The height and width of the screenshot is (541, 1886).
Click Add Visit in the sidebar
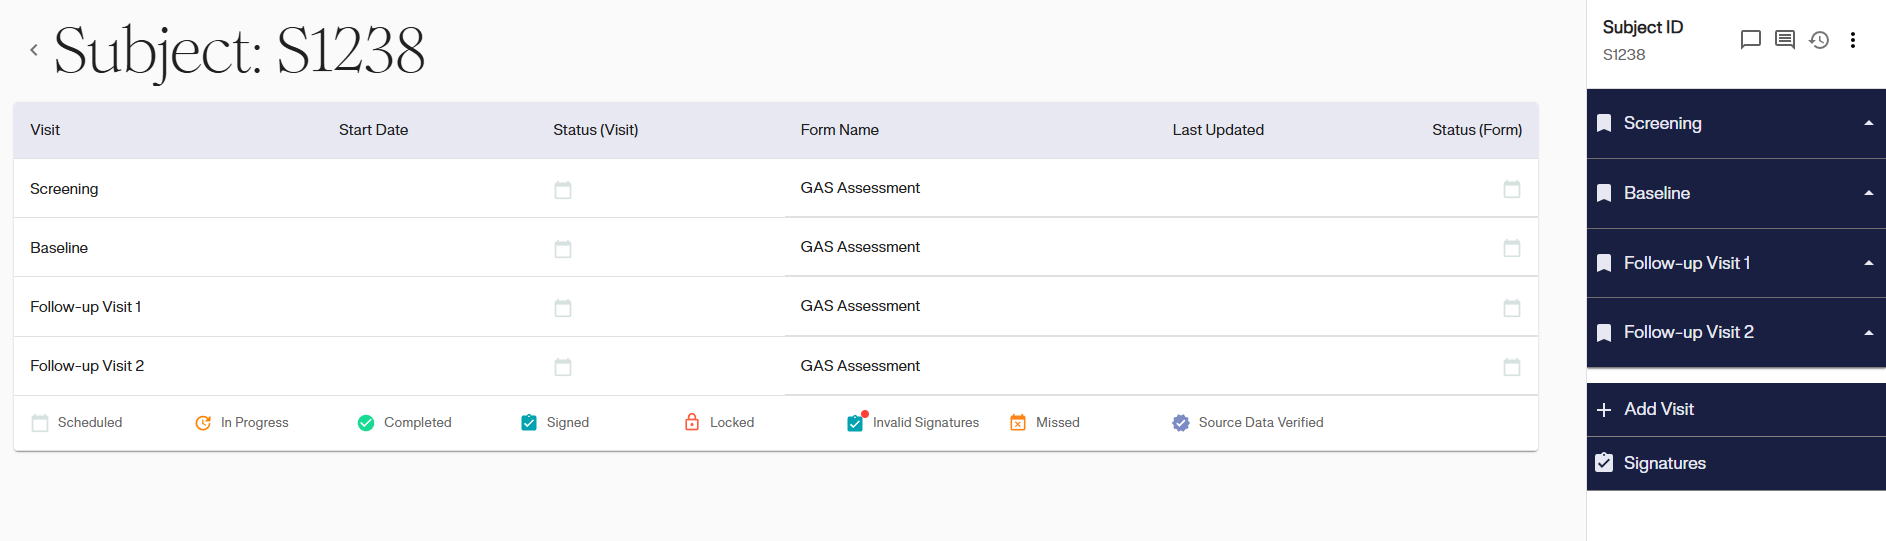[1658, 409]
